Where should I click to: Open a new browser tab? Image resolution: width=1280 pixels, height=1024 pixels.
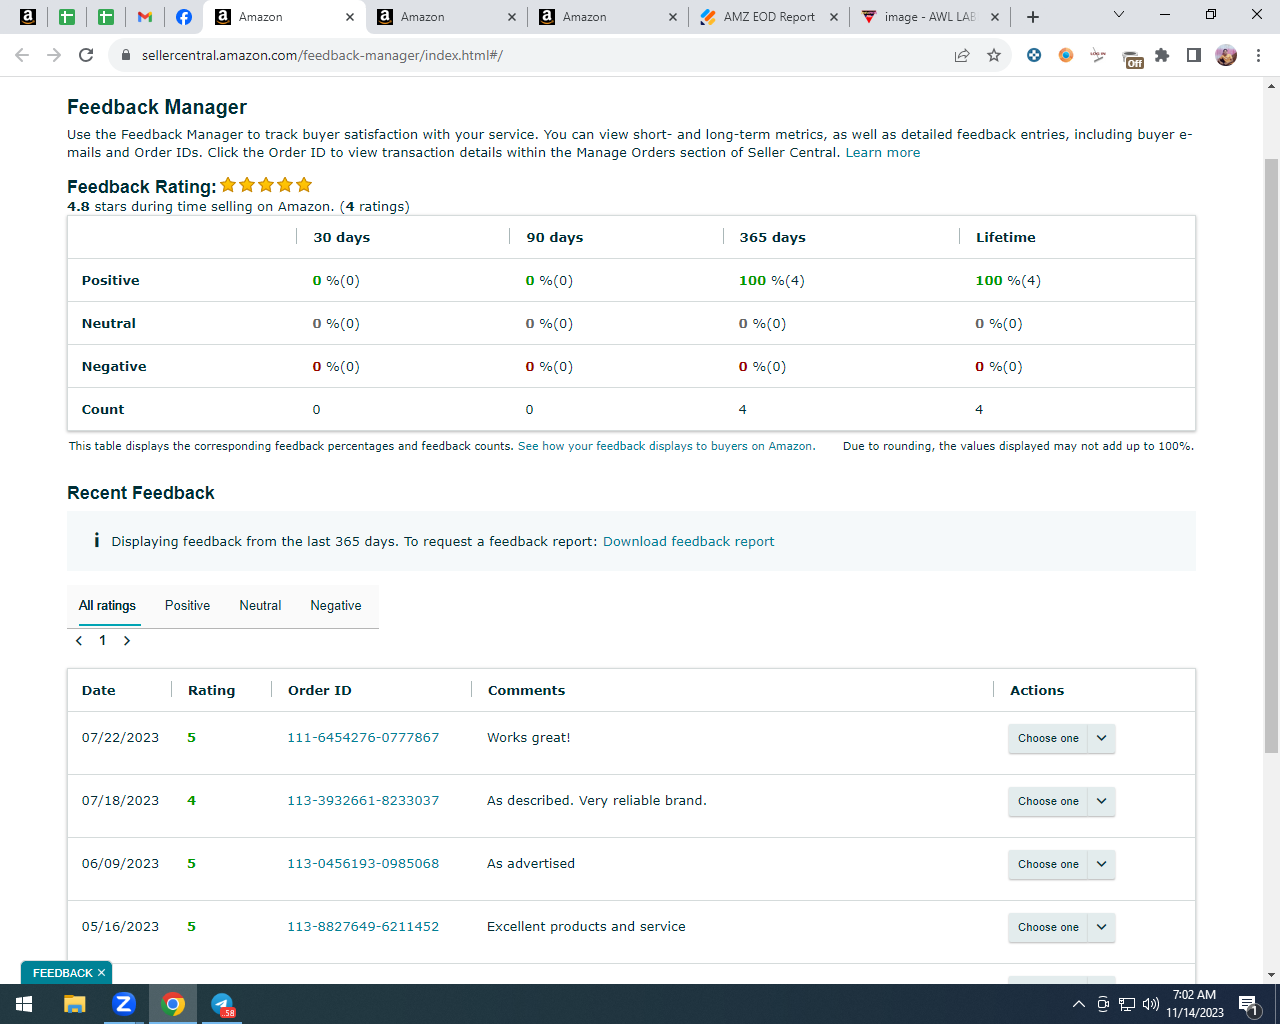tap(1033, 17)
